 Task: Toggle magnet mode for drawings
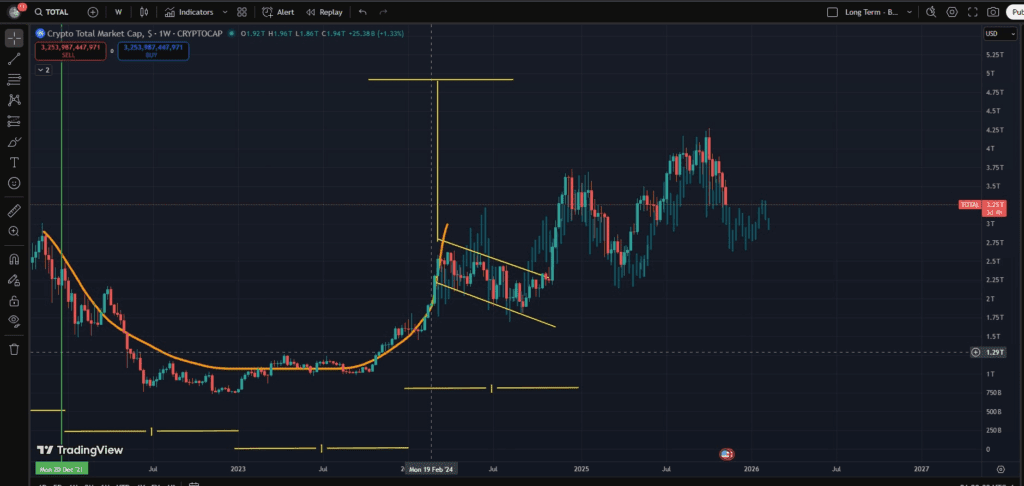coord(14,259)
